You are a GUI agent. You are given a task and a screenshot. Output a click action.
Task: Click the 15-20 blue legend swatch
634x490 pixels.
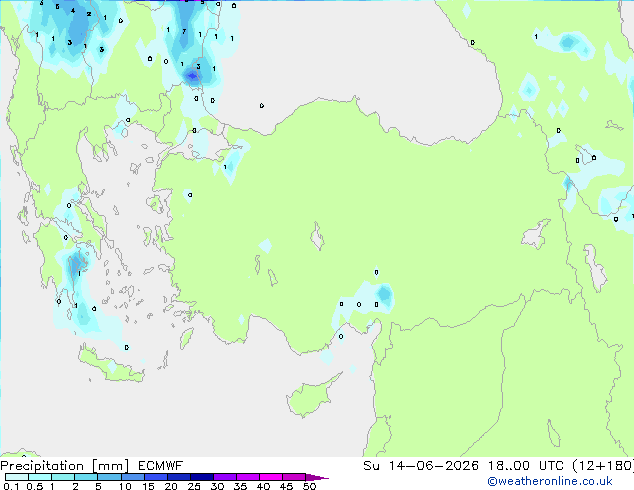coord(156,477)
